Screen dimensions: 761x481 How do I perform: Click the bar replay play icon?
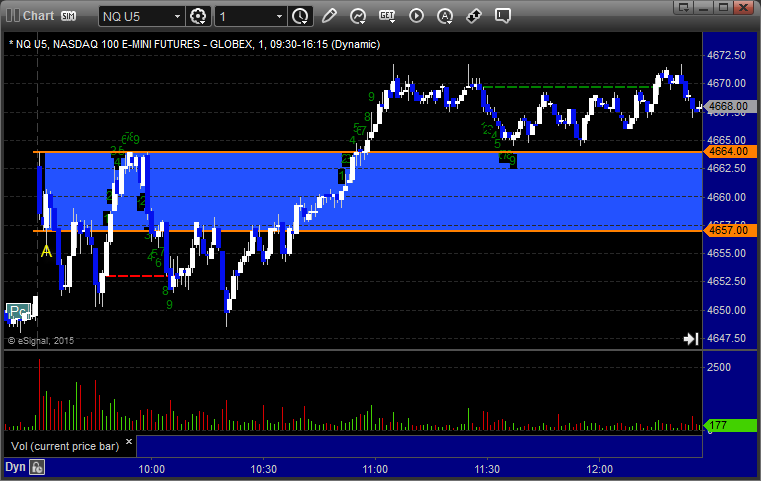point(416,16)
